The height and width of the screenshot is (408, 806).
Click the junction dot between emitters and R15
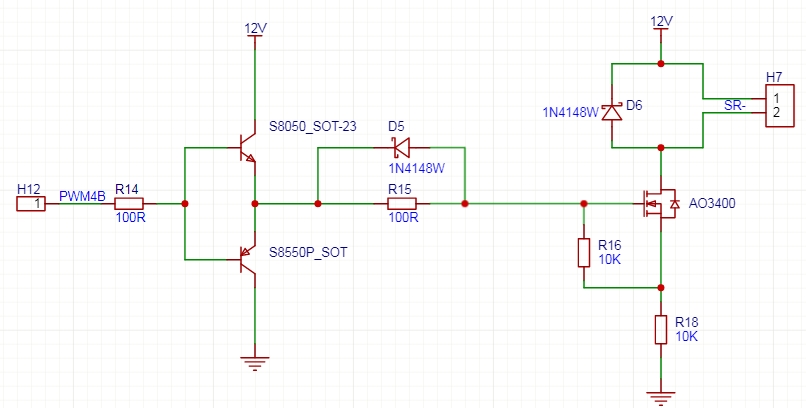[318, 204]
